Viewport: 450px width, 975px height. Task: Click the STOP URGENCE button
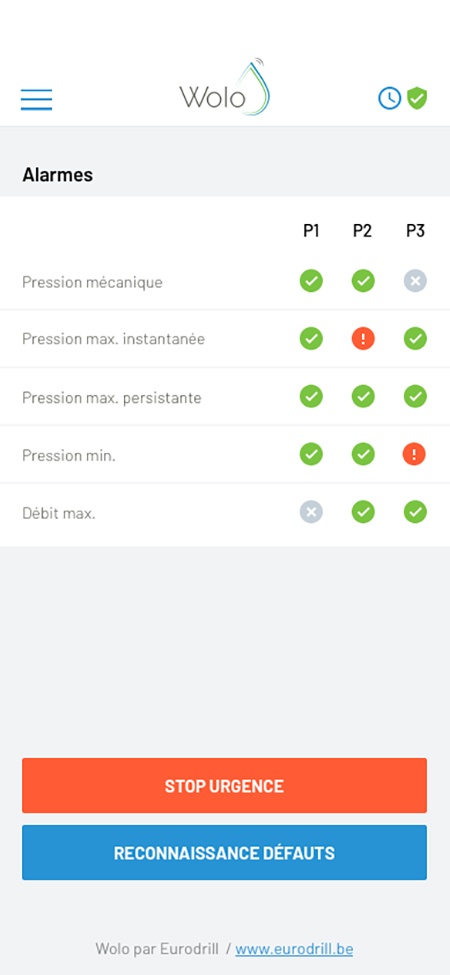pos(224,785)
